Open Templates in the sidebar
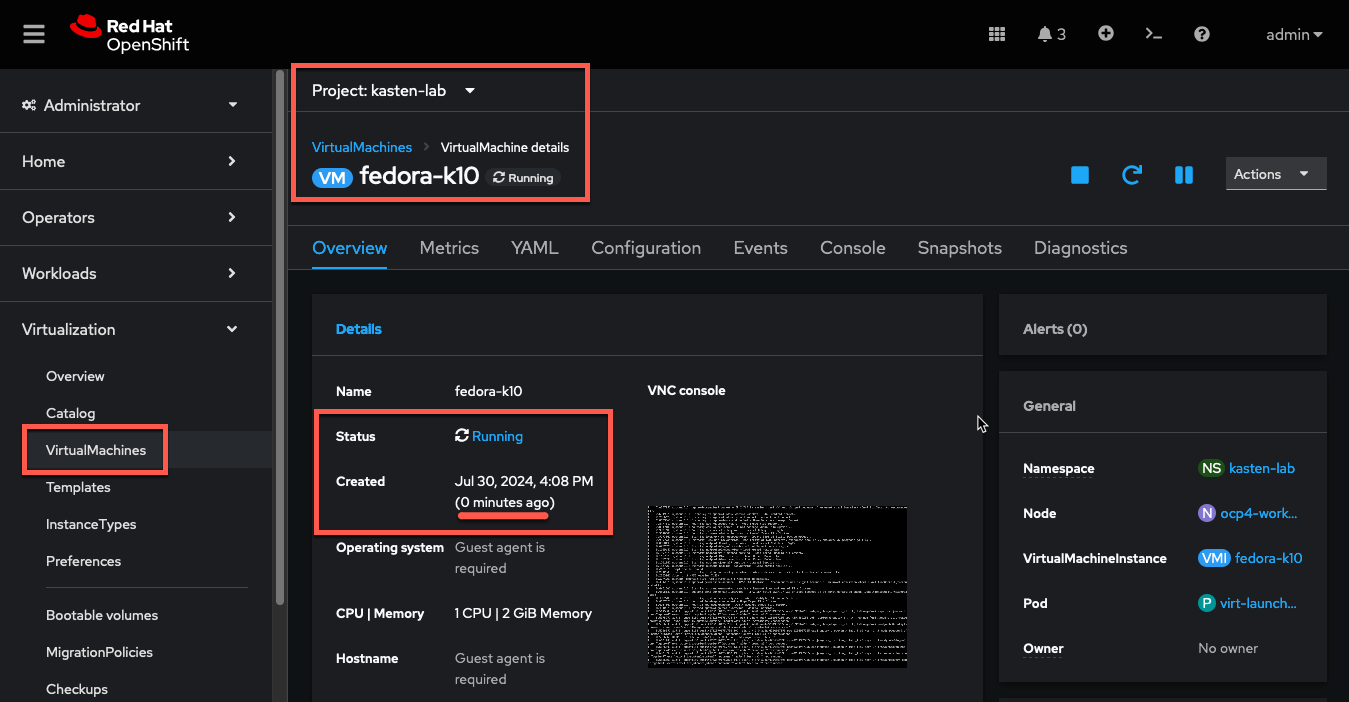 click(78, 487)
